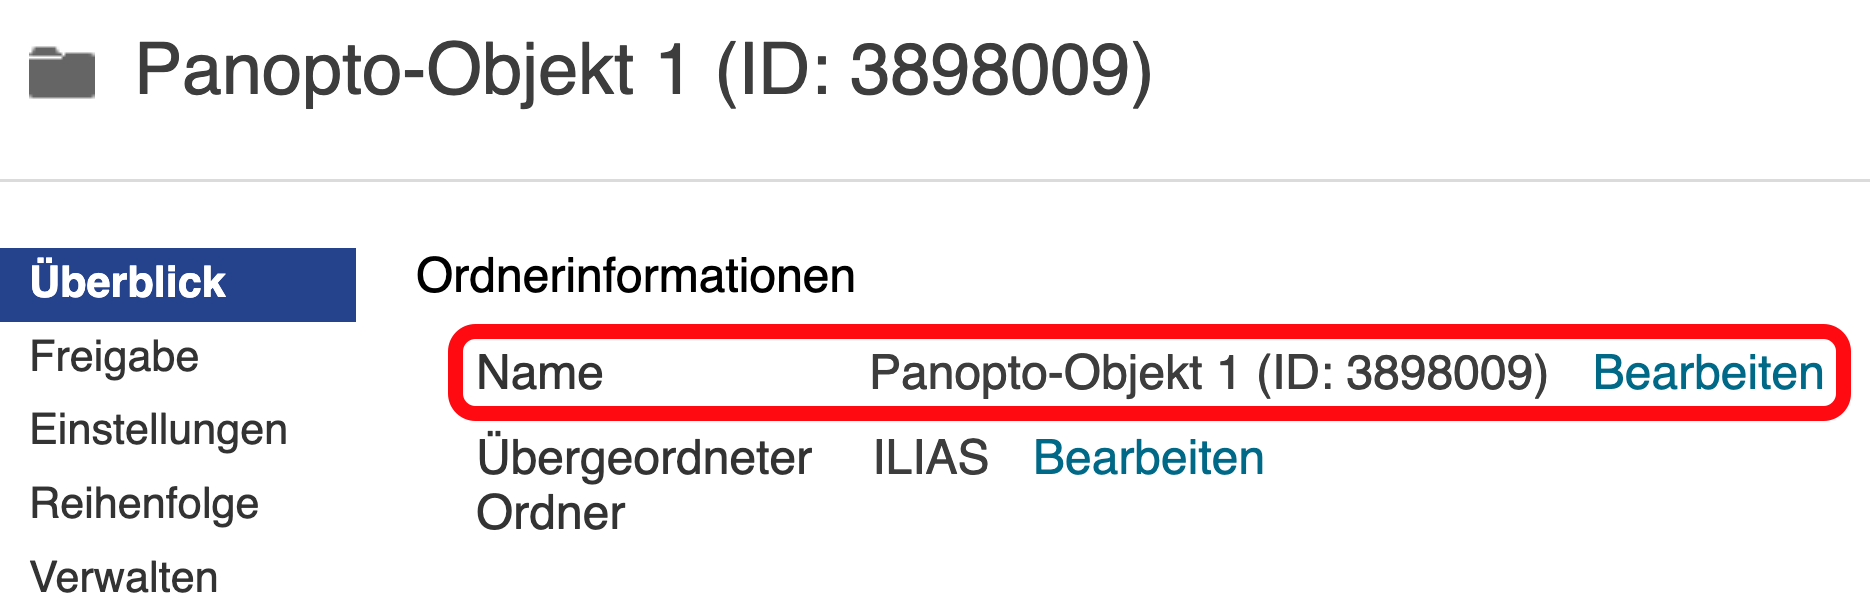1870x614 pixels.
Task: Click the ILIAS parent folder value
Action: tap(931, 458)
